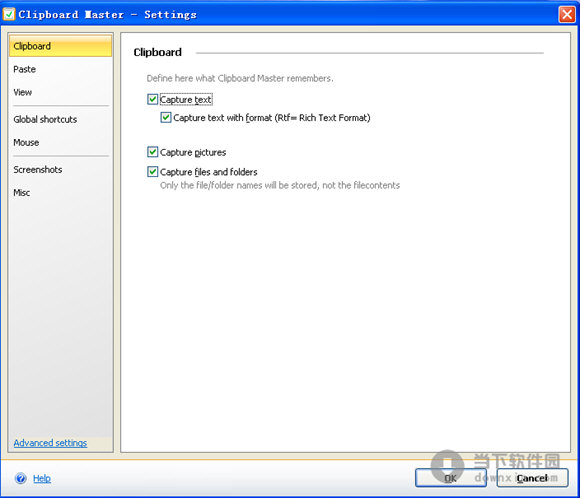Disable the Capture pictures checkbox
Screen dimensions: 580x498
coord(152,152)
